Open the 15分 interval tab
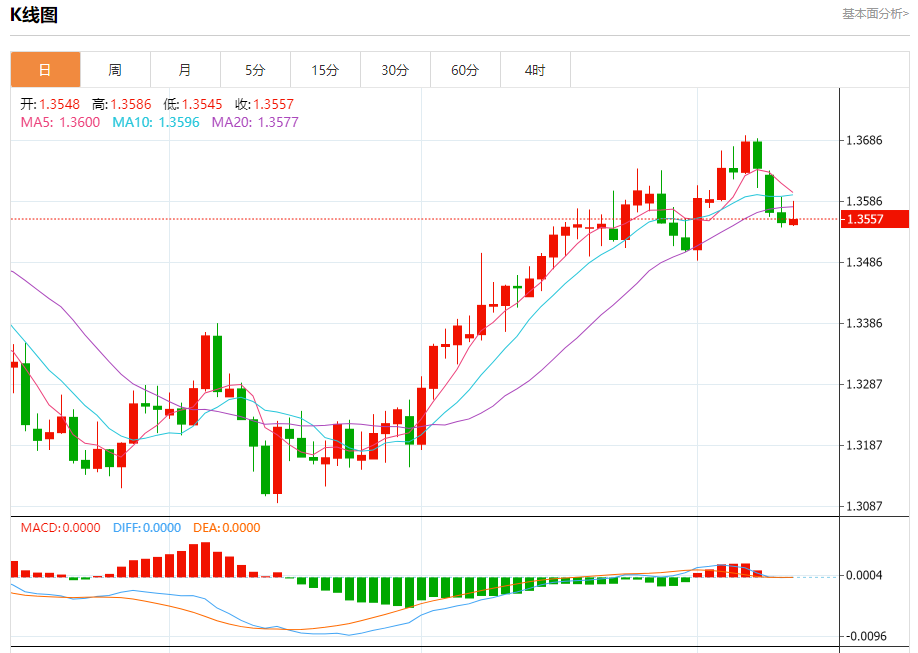Screen dimensions: 918x653 click(326, 70)
